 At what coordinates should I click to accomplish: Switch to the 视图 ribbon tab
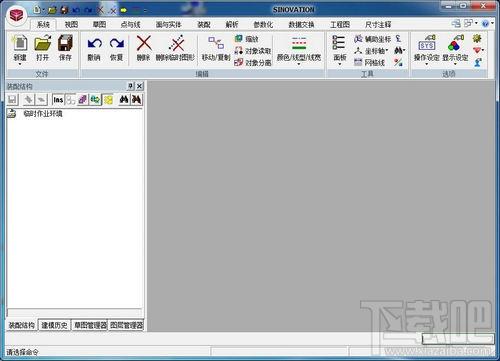71,24
